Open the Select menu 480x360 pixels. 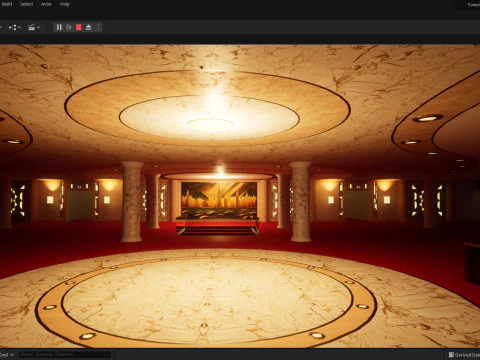pyautogui.click(x=26, y=4)
